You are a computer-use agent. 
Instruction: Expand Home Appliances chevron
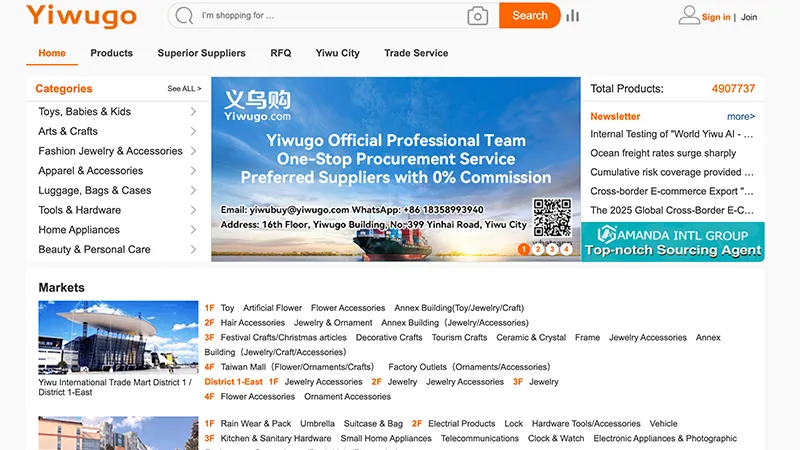(193, 230)
